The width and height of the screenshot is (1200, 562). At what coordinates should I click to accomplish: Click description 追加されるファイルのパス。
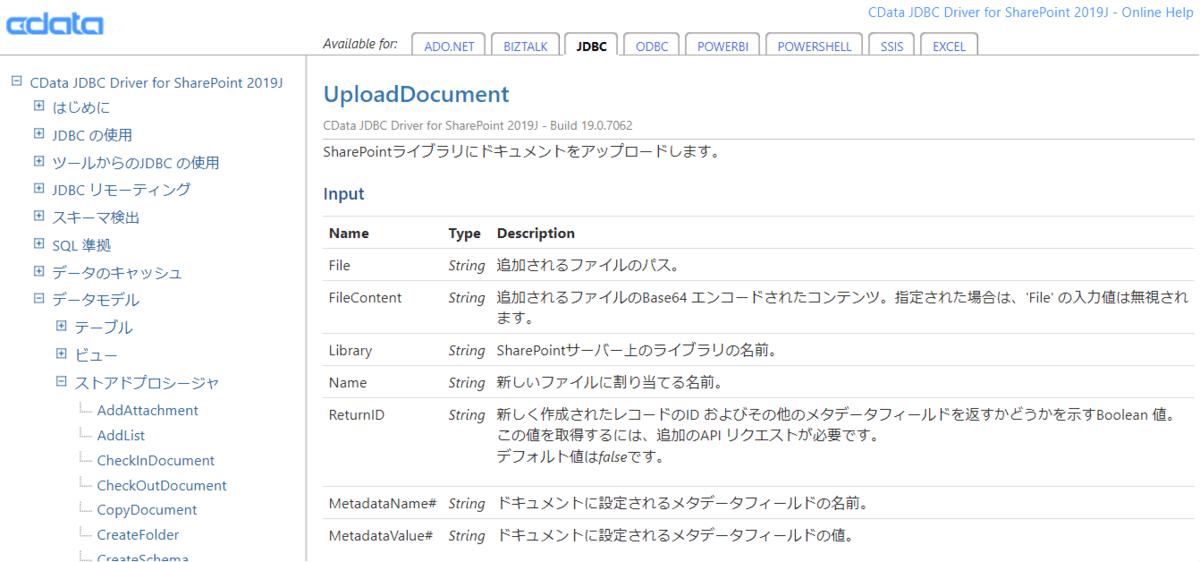coord(588,266)
